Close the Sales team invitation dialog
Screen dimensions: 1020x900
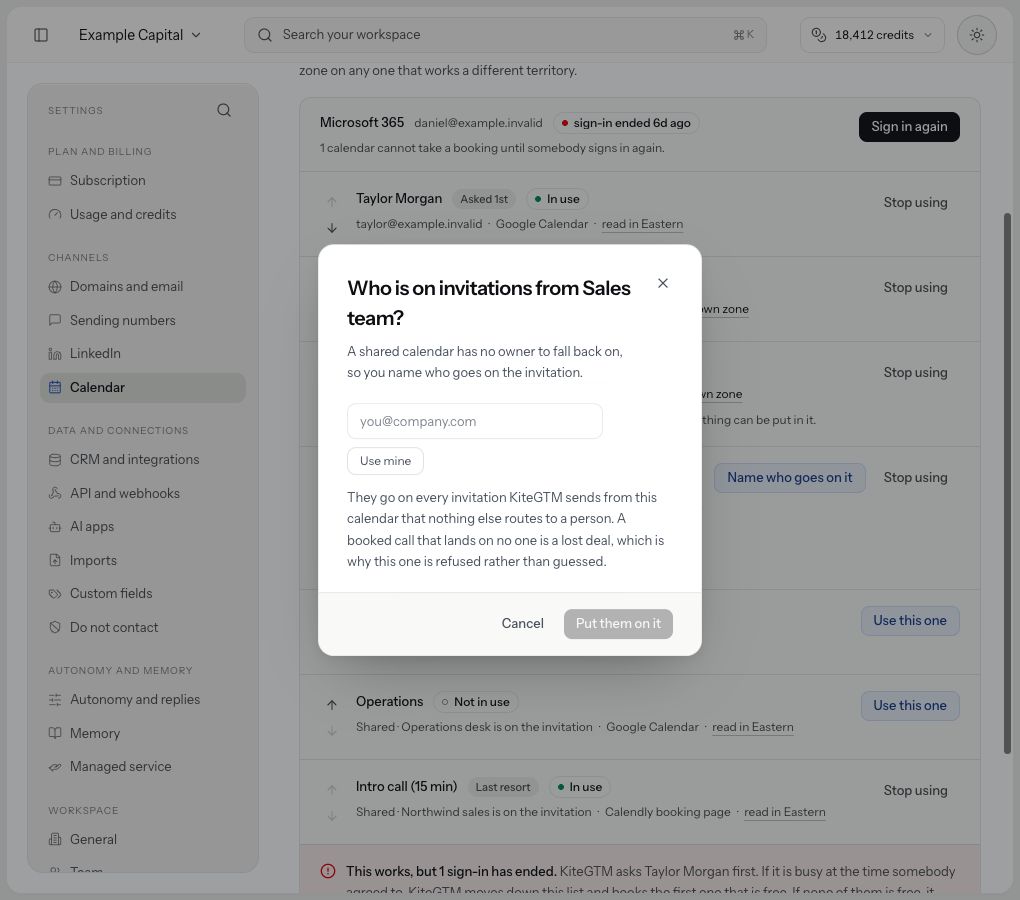(663, 283)
